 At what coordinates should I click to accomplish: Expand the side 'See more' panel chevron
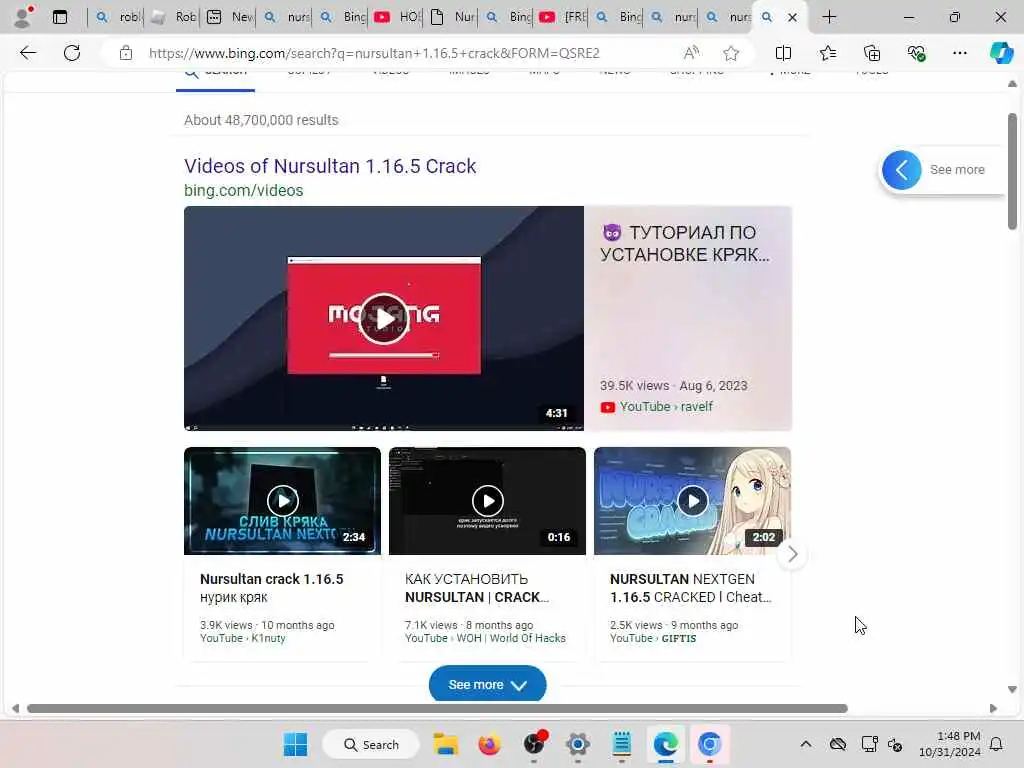point(902,170)
